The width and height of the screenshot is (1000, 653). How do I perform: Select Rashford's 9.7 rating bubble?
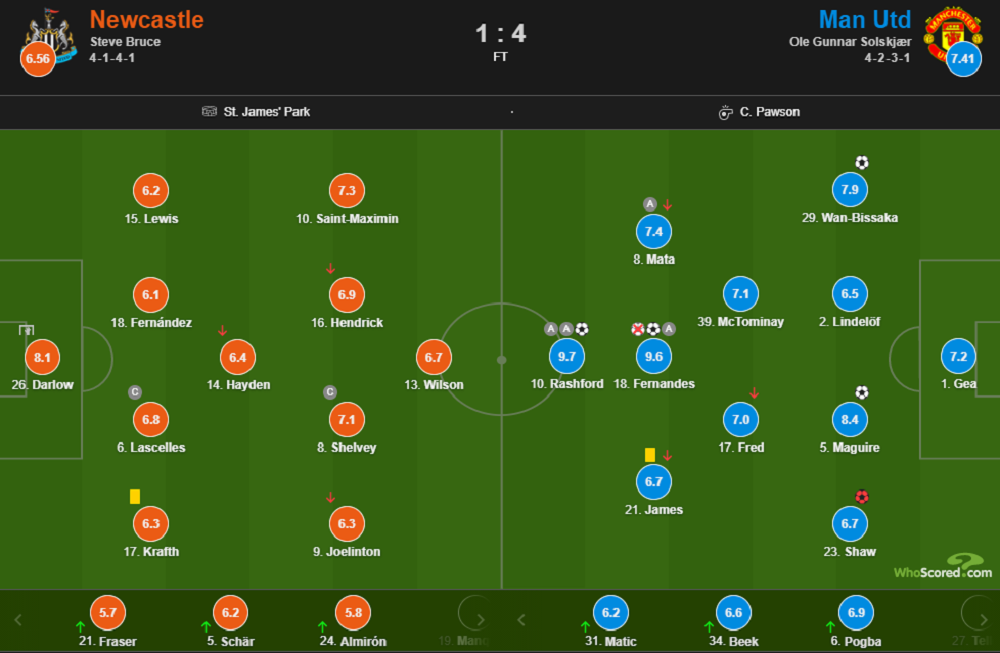[x=567, y=356]
